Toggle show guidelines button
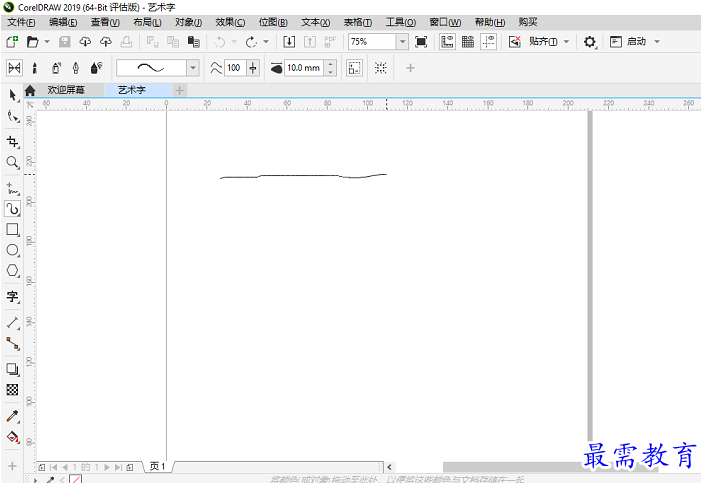The height and width of the screenshot is (487, 705). 489,42
